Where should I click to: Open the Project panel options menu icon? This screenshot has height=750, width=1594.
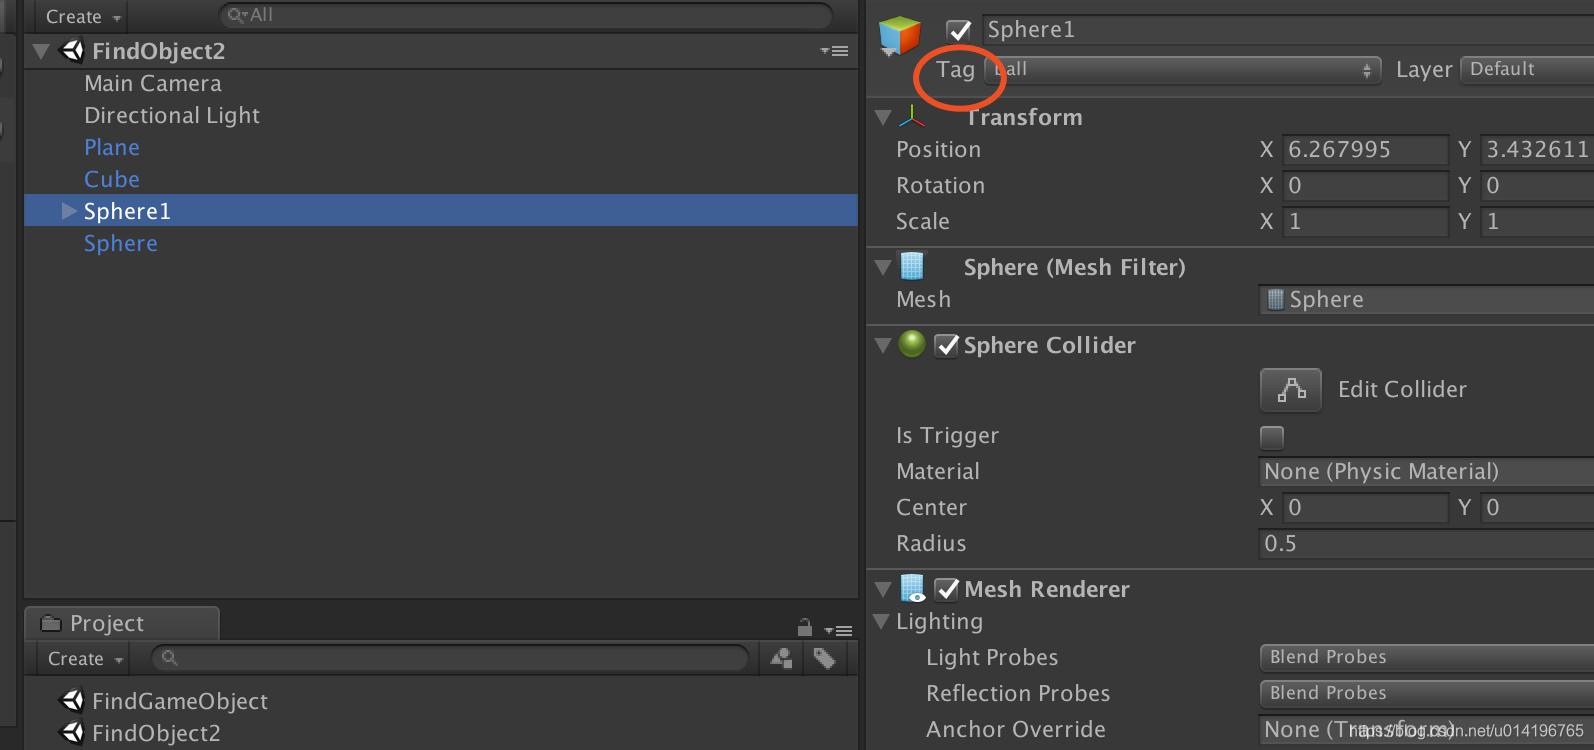[838, 630]
